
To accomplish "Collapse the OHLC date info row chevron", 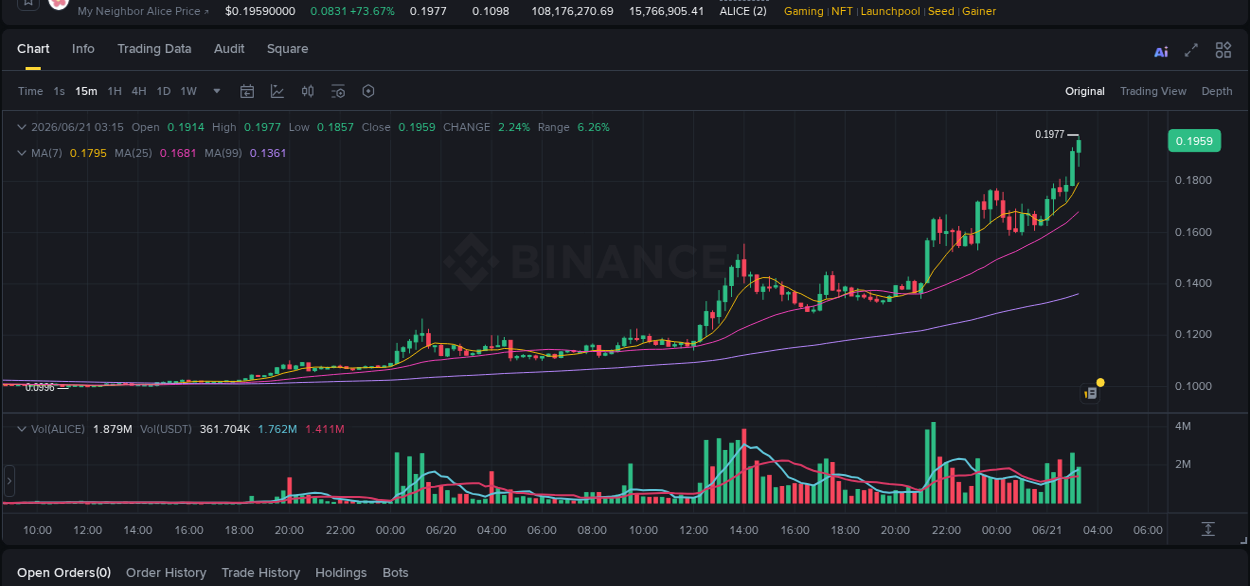I will coord(22,127).
